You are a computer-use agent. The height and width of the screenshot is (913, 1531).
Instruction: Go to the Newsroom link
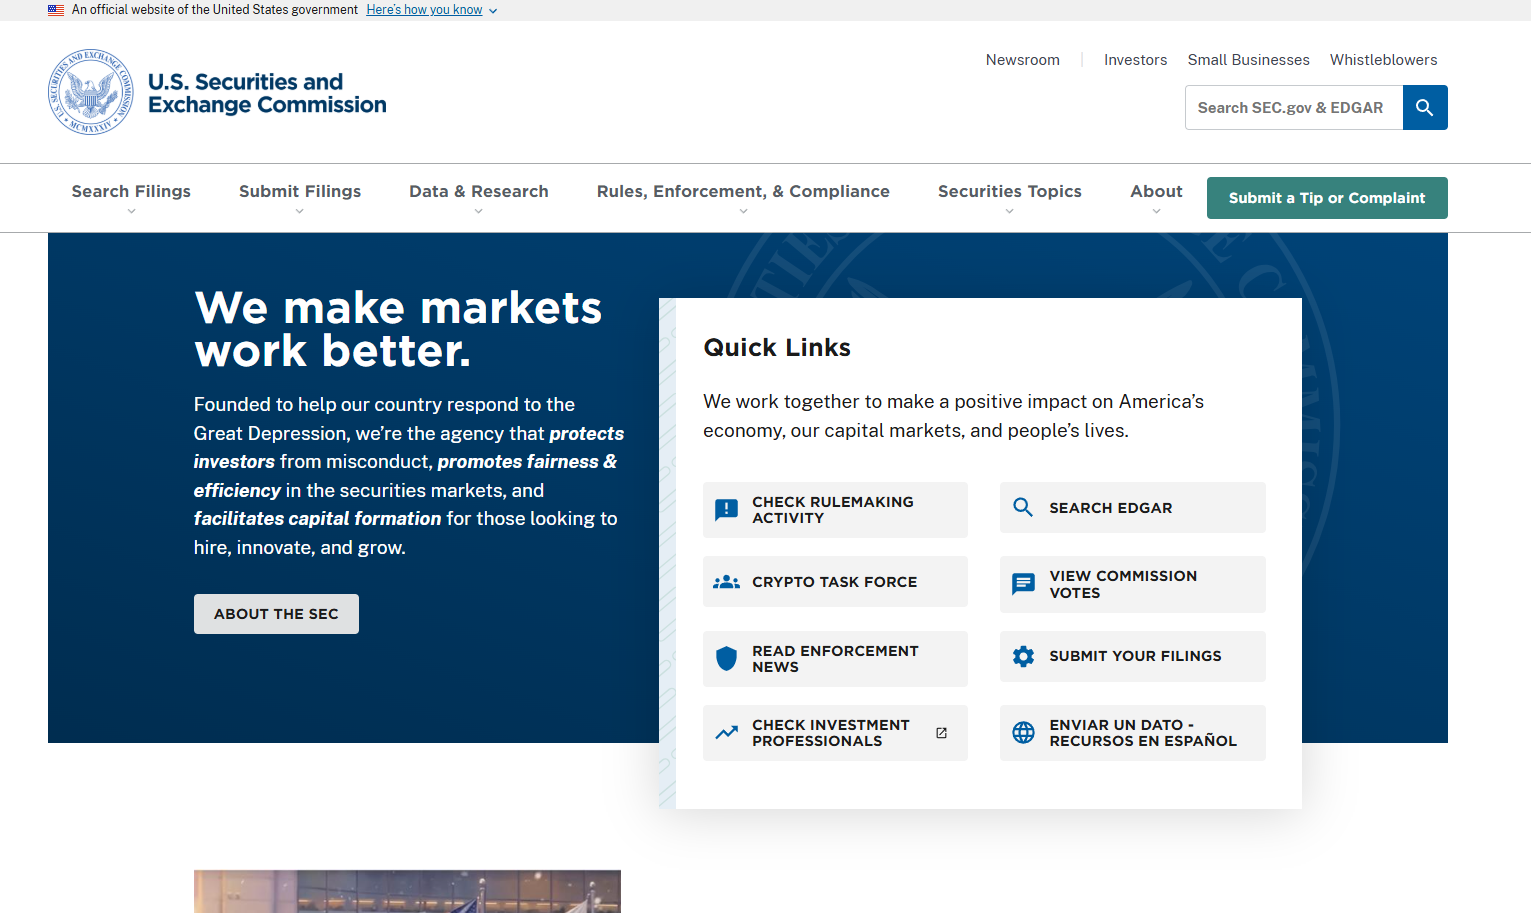pyautogui.click(x=1022, y=60)
